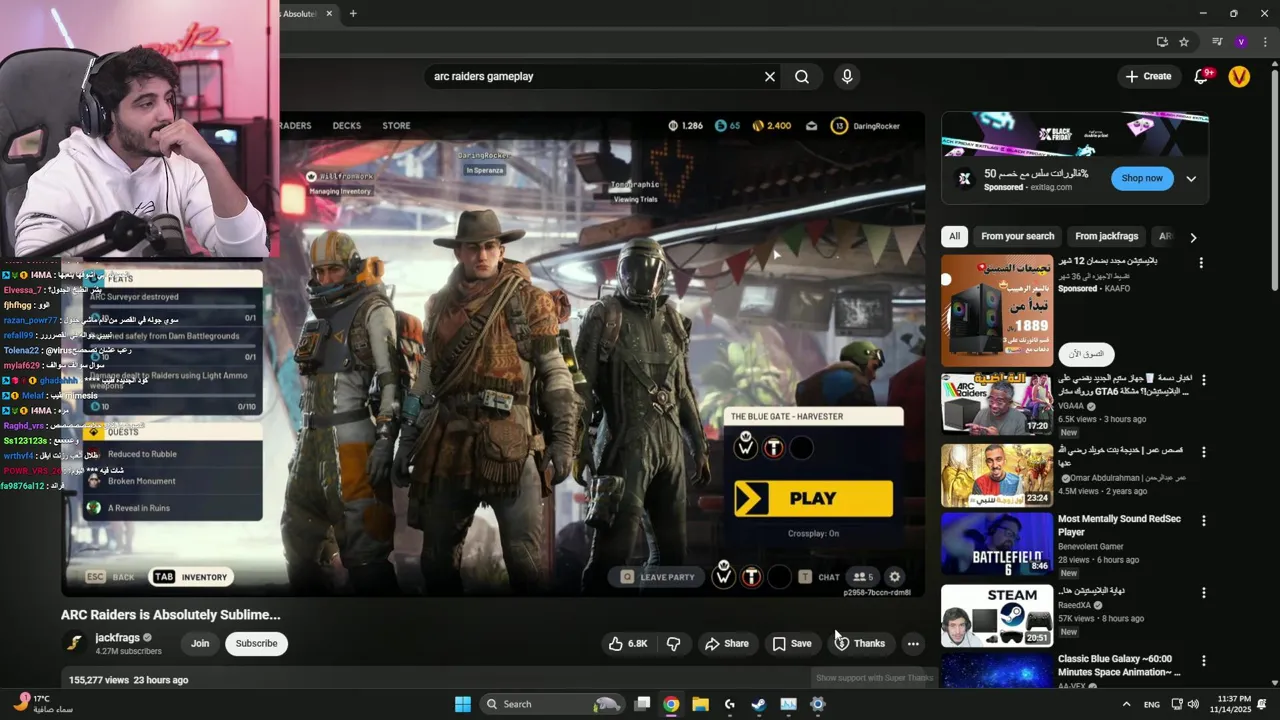The height and width of the screenshot is (720, 1280).
Task: Open the weather widget showing 17°C
Action: [42, 704]
